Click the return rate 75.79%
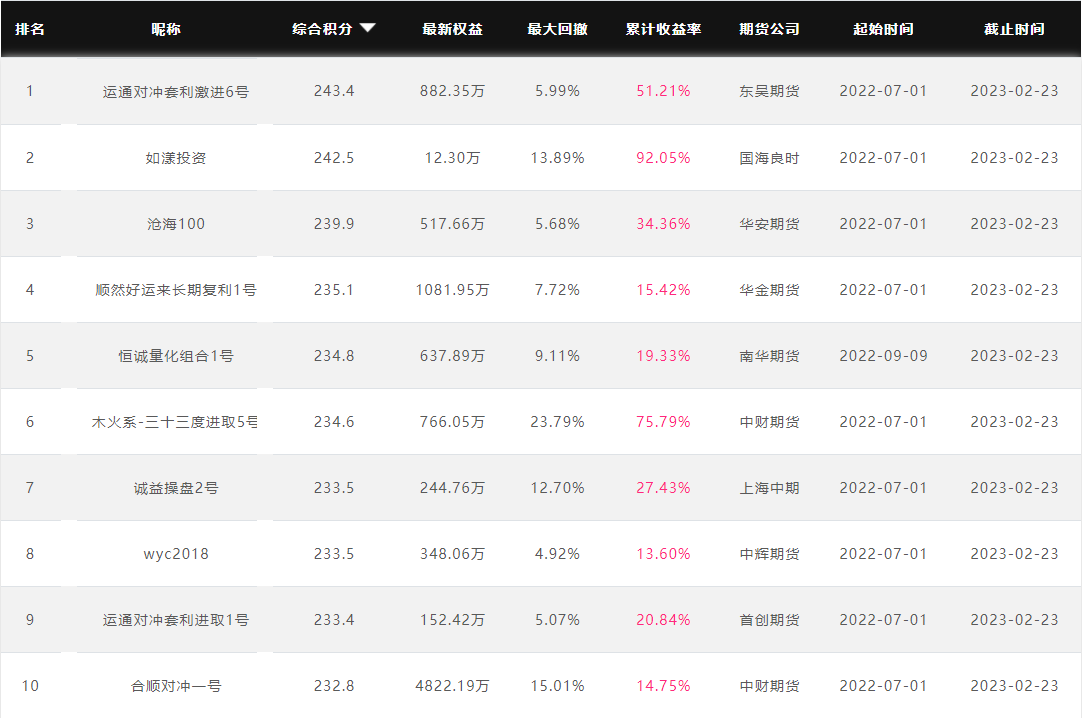The height and width of the screenshot is (718, 1082). coord(663,422)
